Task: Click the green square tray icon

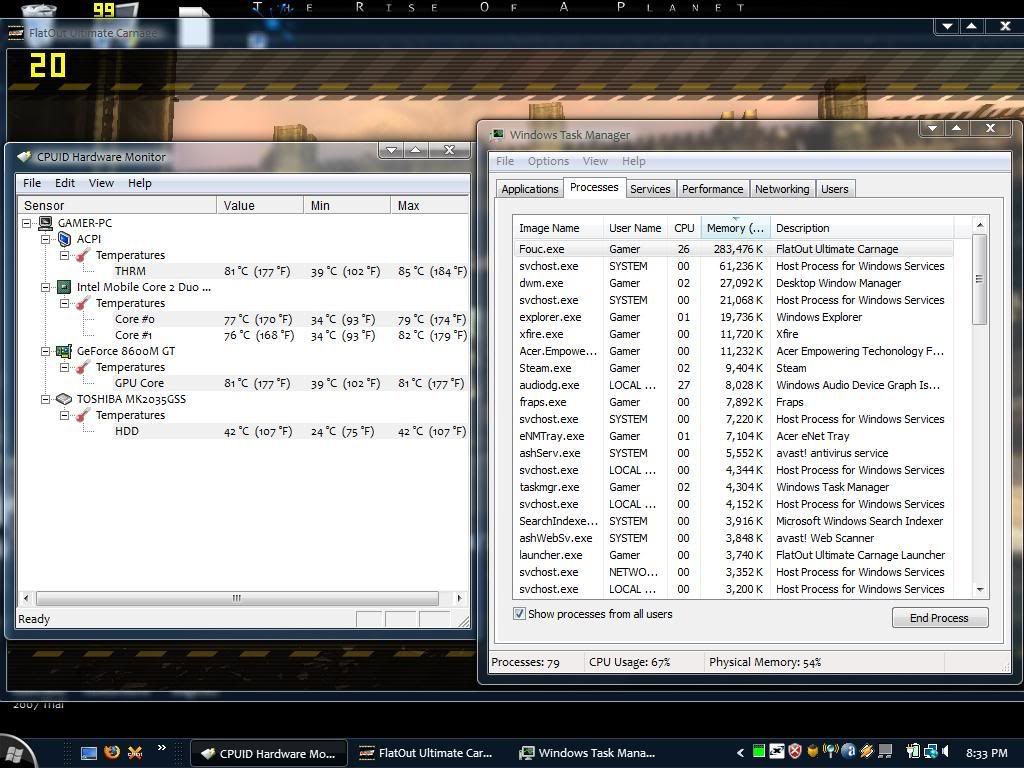Action: click(759, 752)
